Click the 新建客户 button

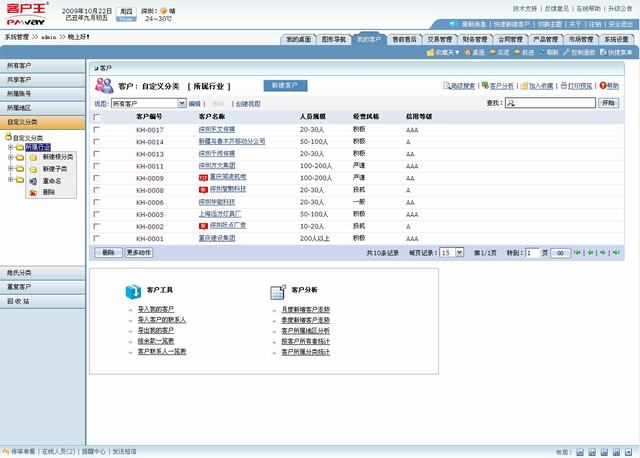(287, 86)
